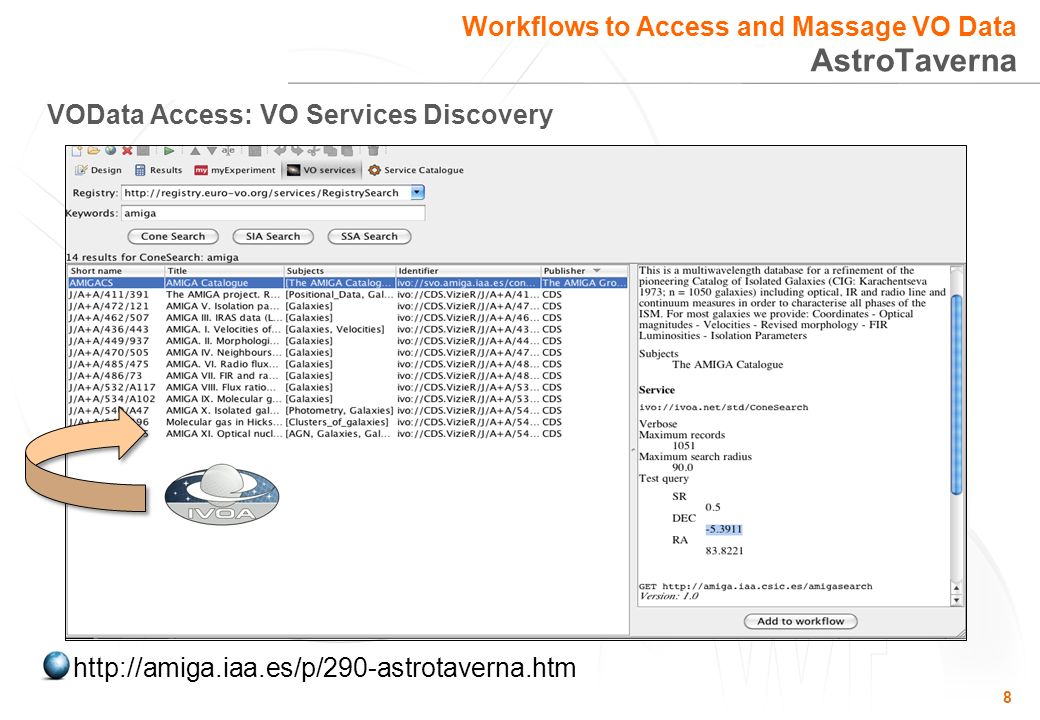Click the paste icon in the toolbar
The image size is (1040, 720).
(x=346, y=150)
